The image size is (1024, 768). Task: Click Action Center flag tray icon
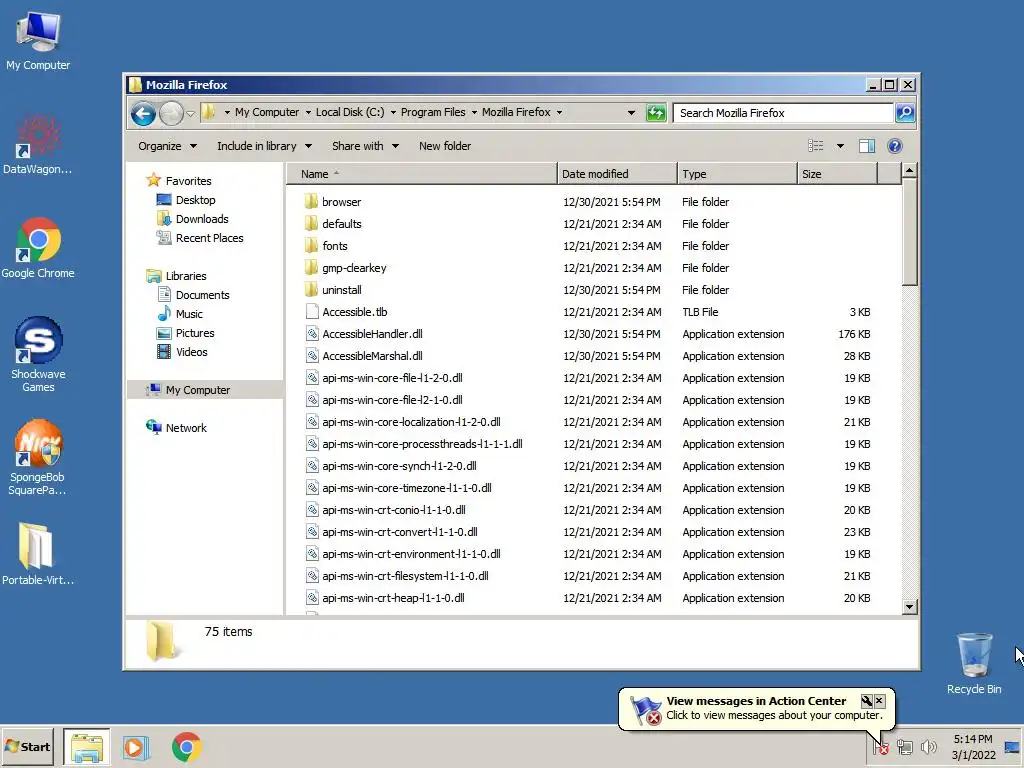881,747
